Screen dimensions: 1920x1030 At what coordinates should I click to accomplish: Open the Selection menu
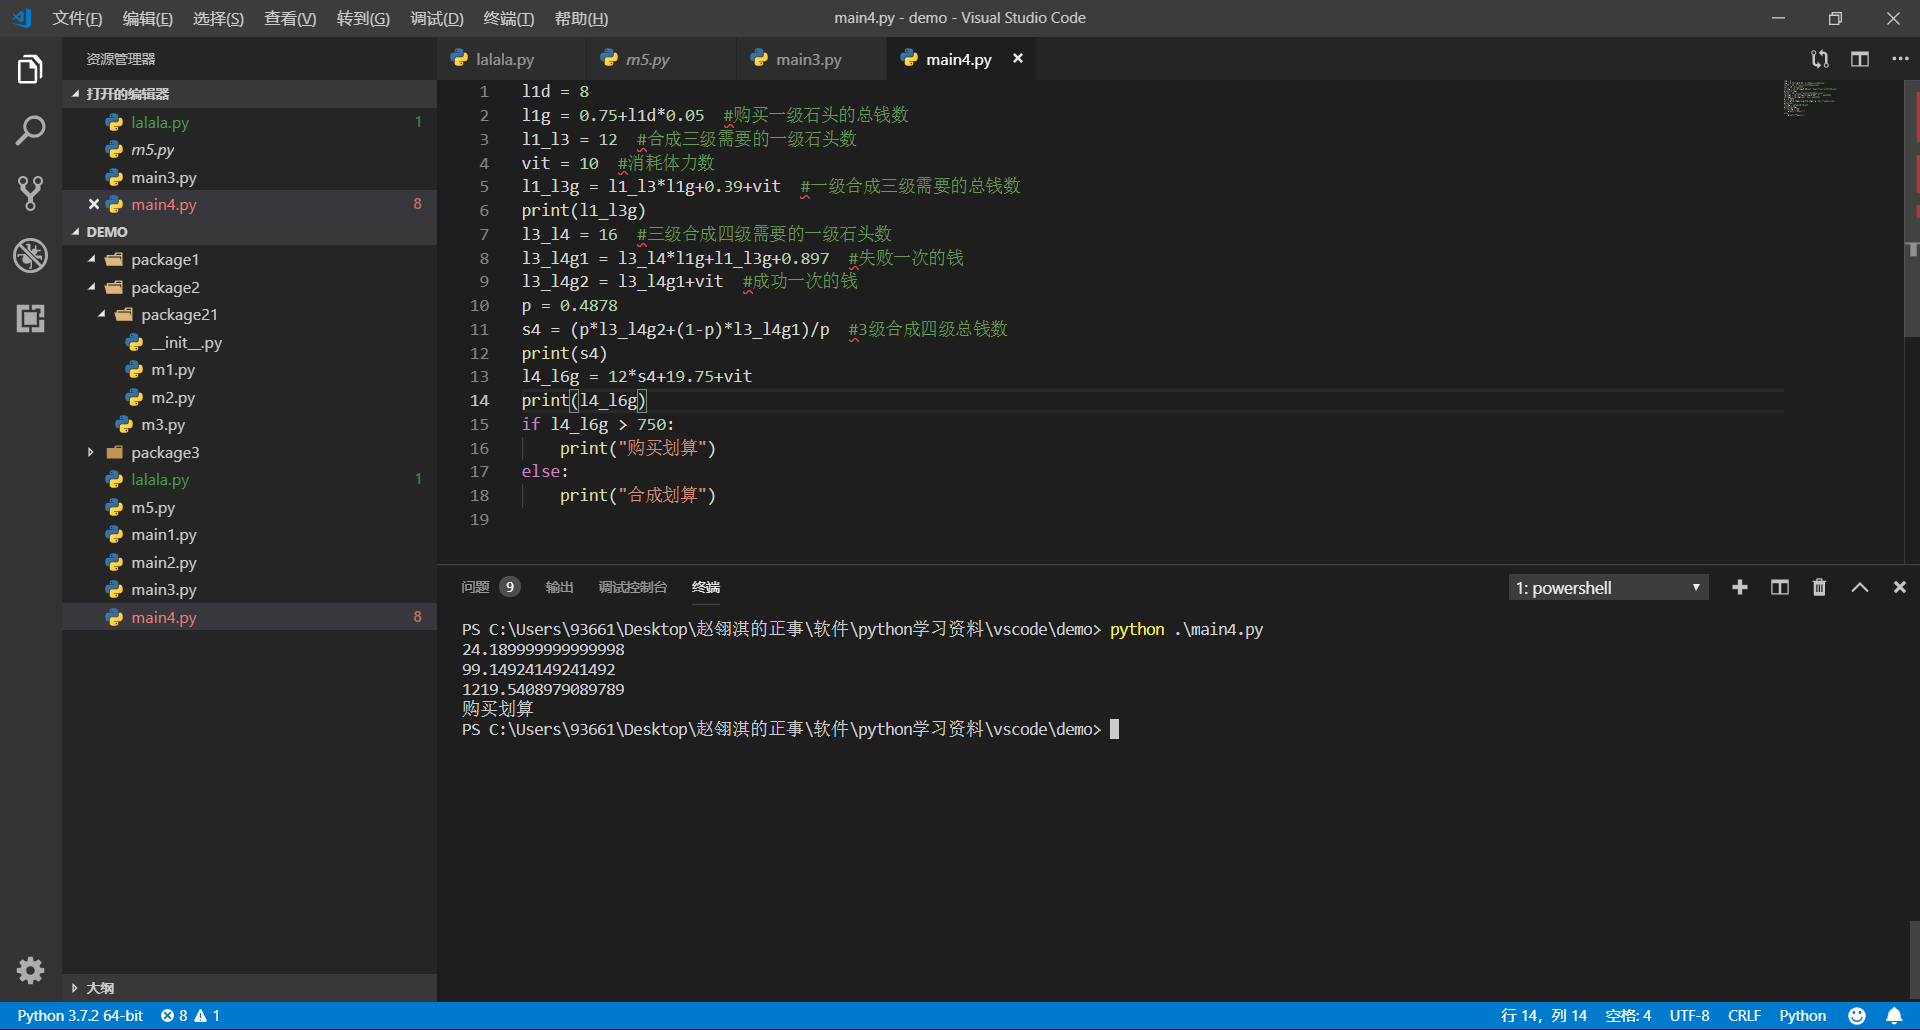[218, 18]
